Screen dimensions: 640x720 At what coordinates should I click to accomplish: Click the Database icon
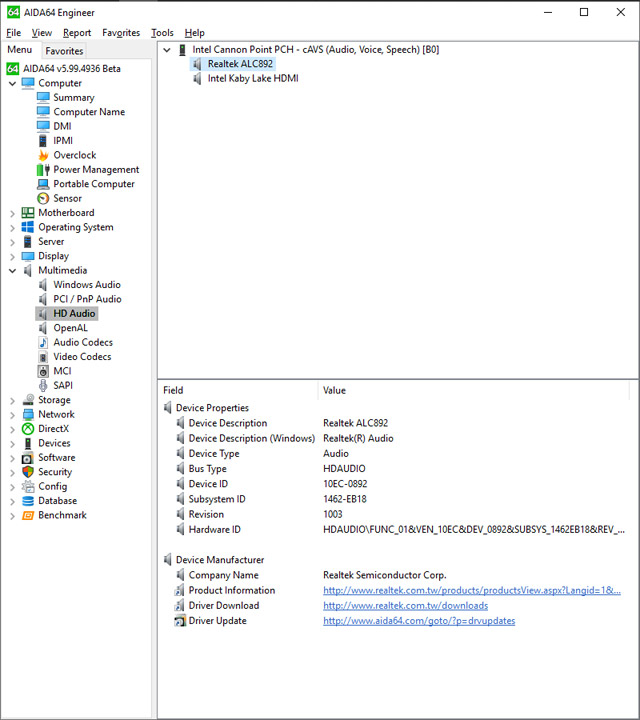28,501
